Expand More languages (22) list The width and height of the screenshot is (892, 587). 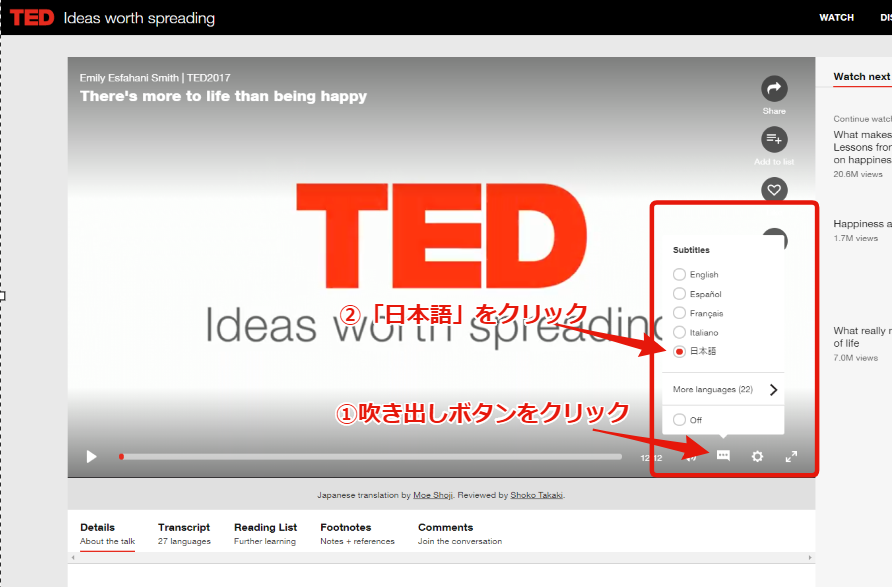click(724, 390)
